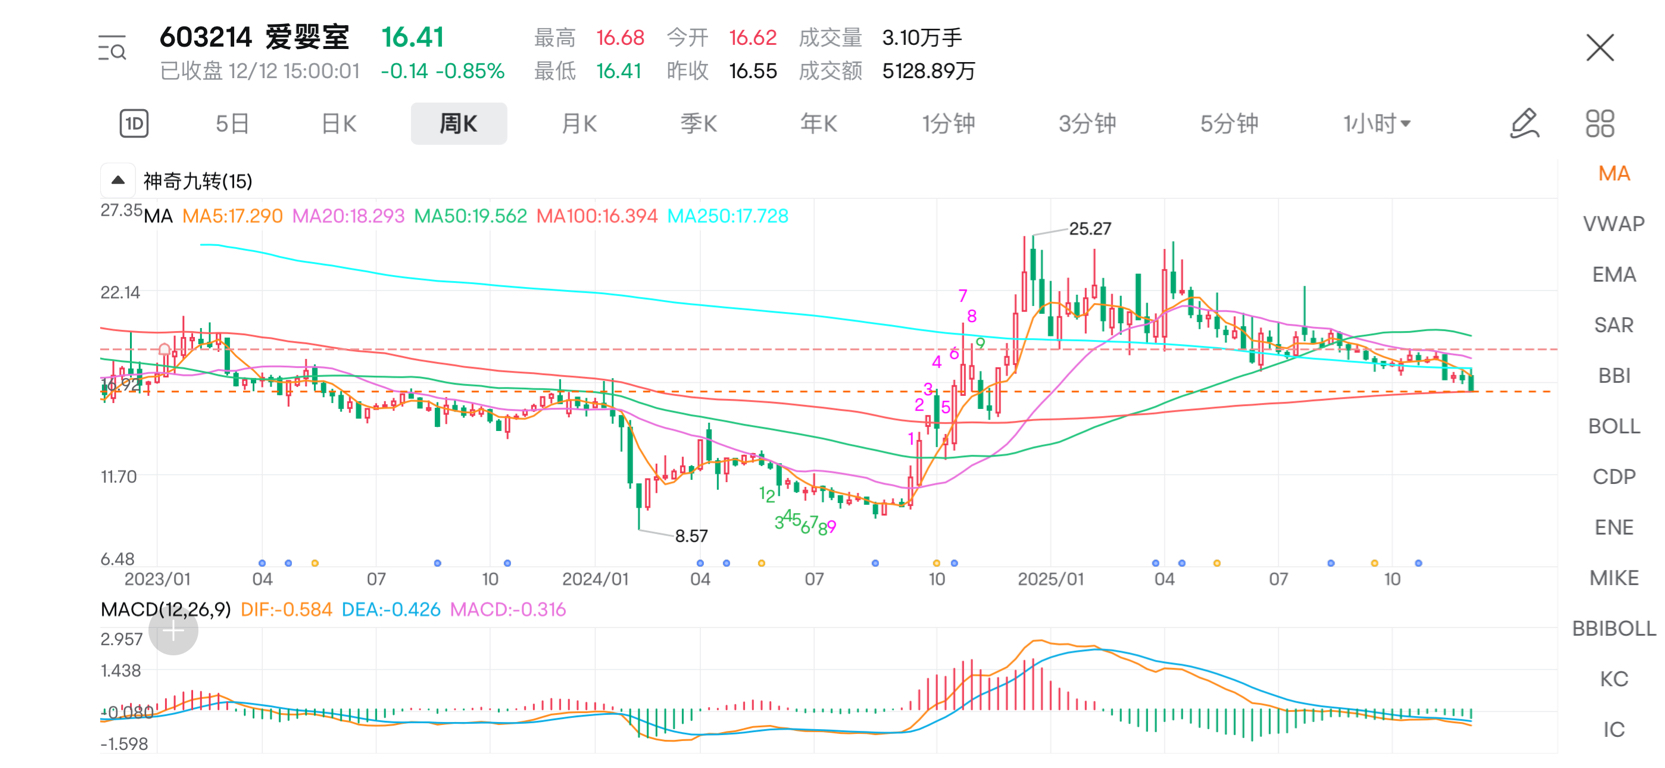
Task: Click the MACD:-0.316 value
Action: (508, 609)
